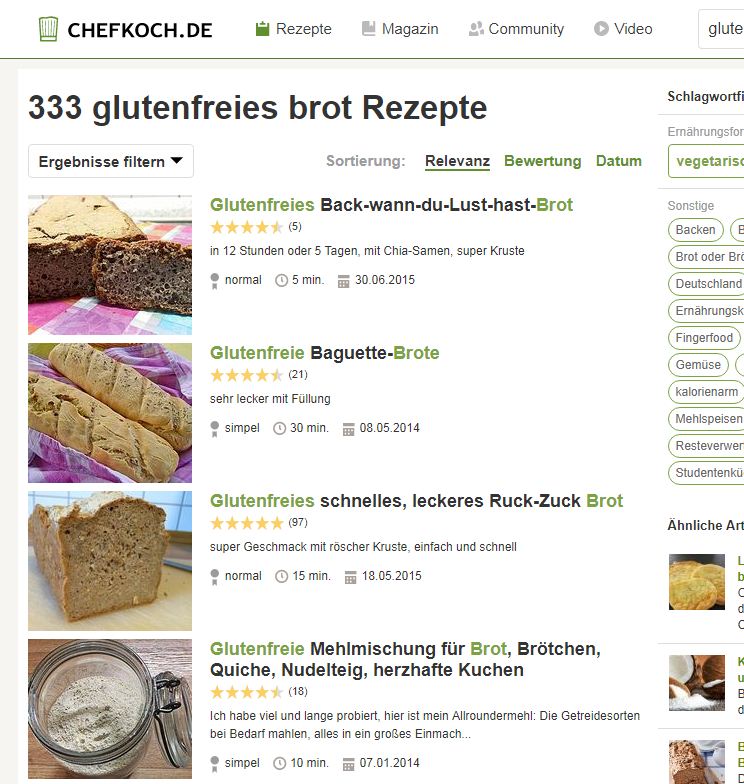Screen dimensions: 744x784
Task: Select the Relevanz sorting option
Action: [457, 161]
